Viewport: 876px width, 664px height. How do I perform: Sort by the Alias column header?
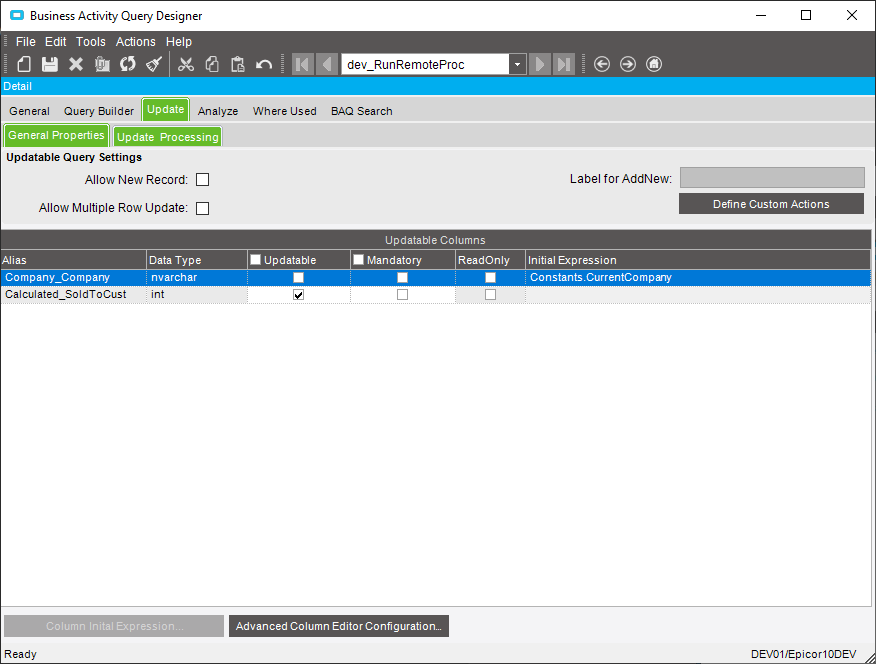tap(73, 260)
